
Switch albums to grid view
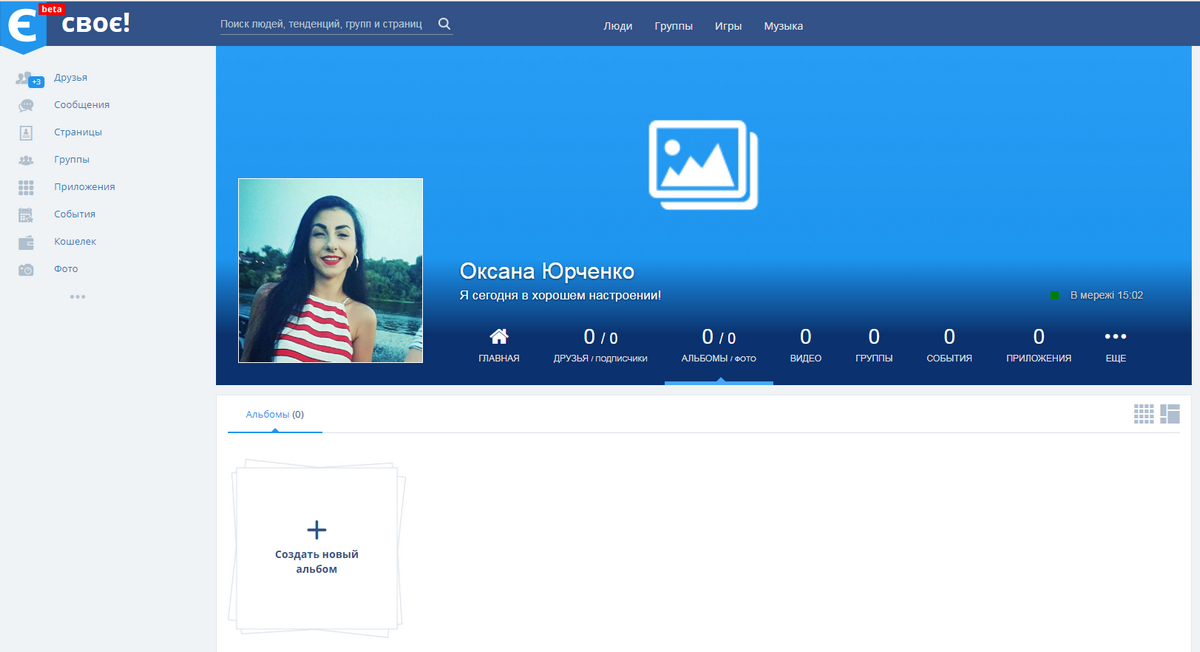pos(1144,413)
